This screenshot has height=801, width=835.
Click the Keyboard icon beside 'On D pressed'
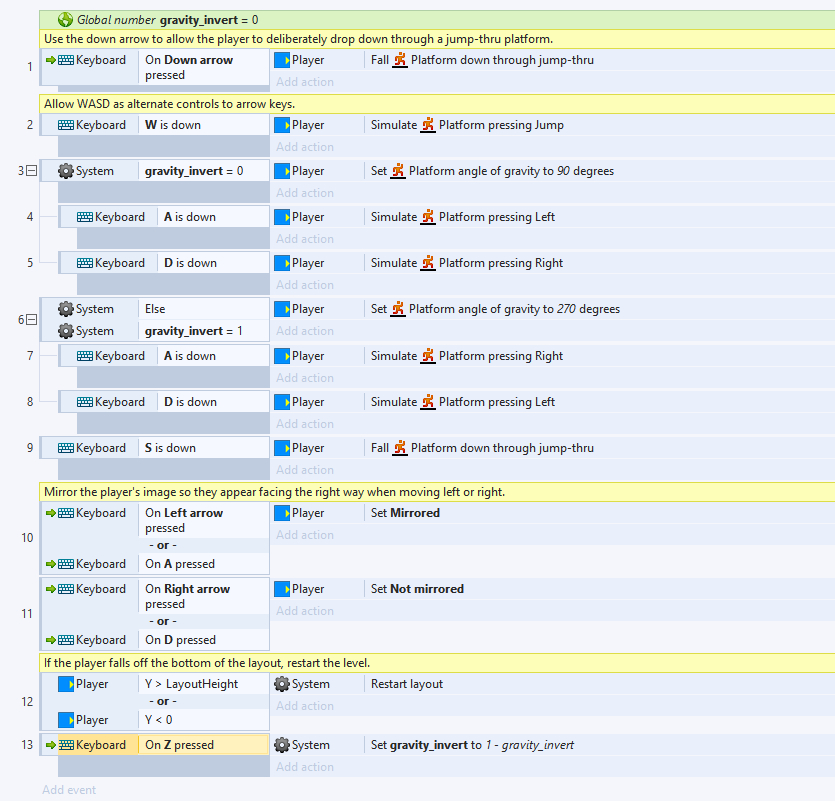66,640
